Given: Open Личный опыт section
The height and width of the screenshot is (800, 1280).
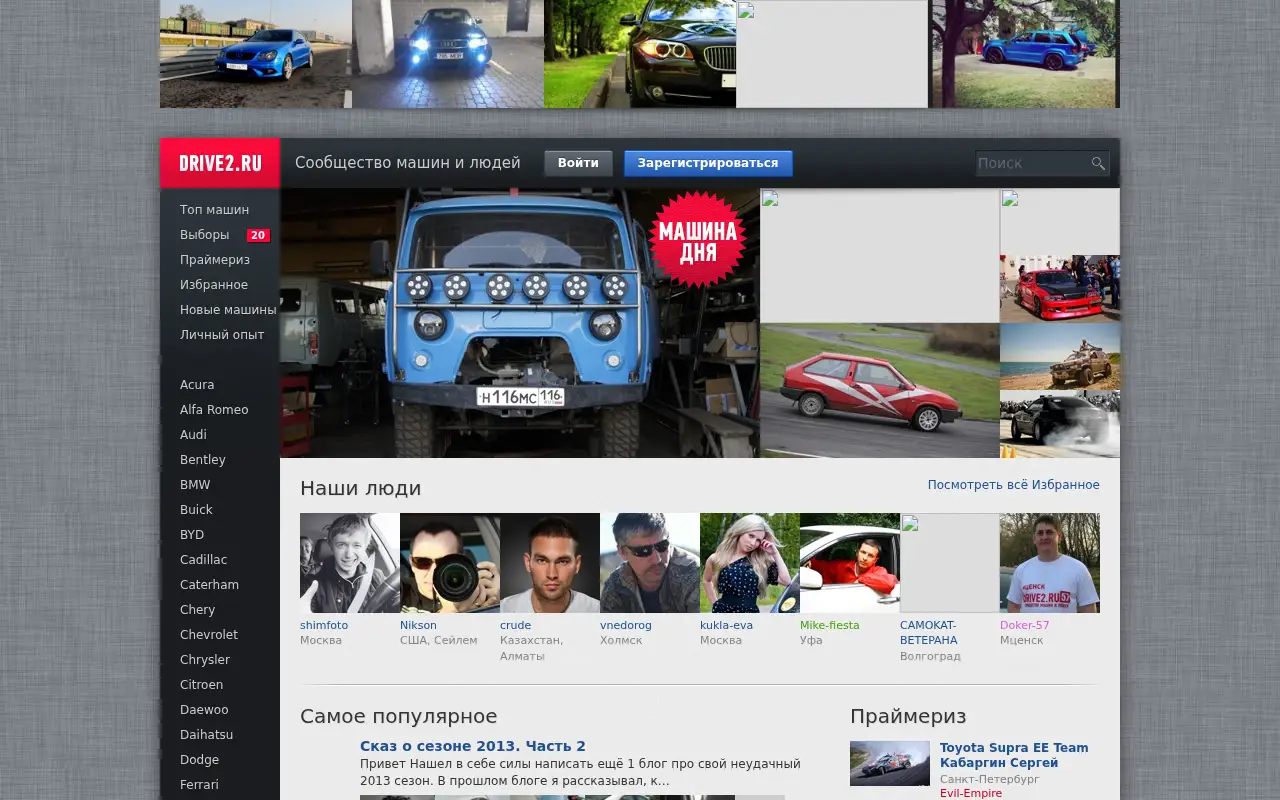Looking at the screenshot, I should click(222, 335).
